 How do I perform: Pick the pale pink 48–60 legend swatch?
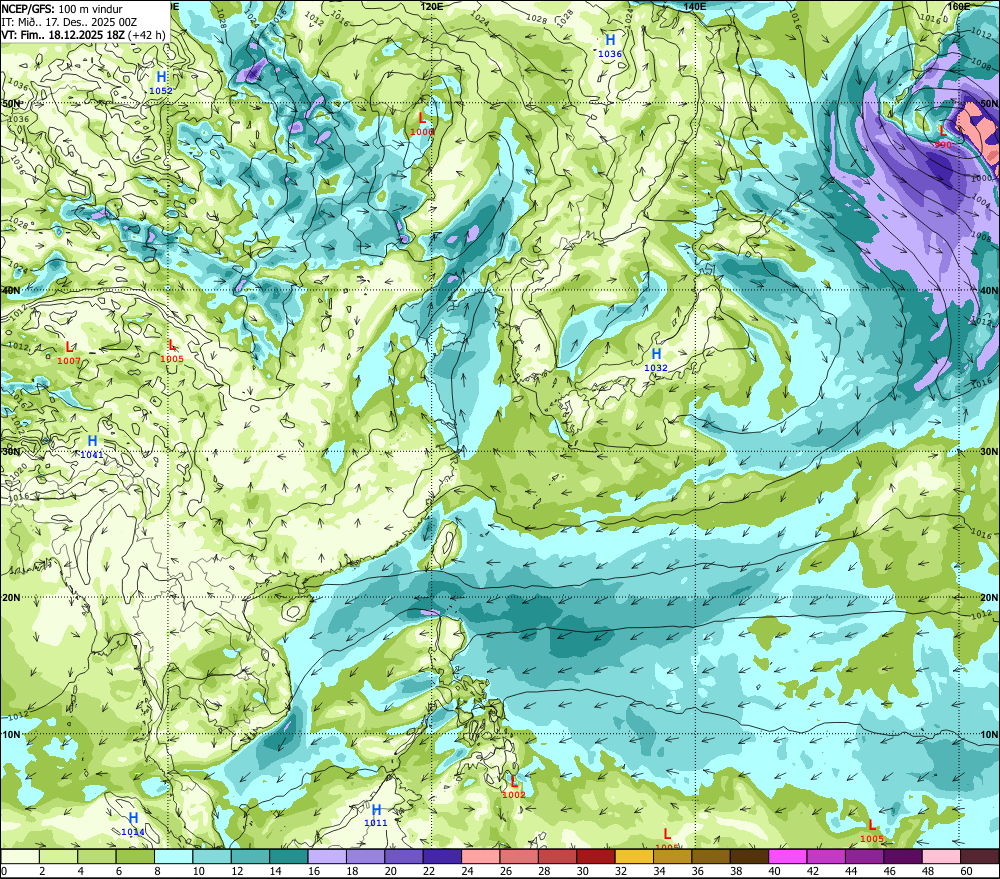point(941,856)
